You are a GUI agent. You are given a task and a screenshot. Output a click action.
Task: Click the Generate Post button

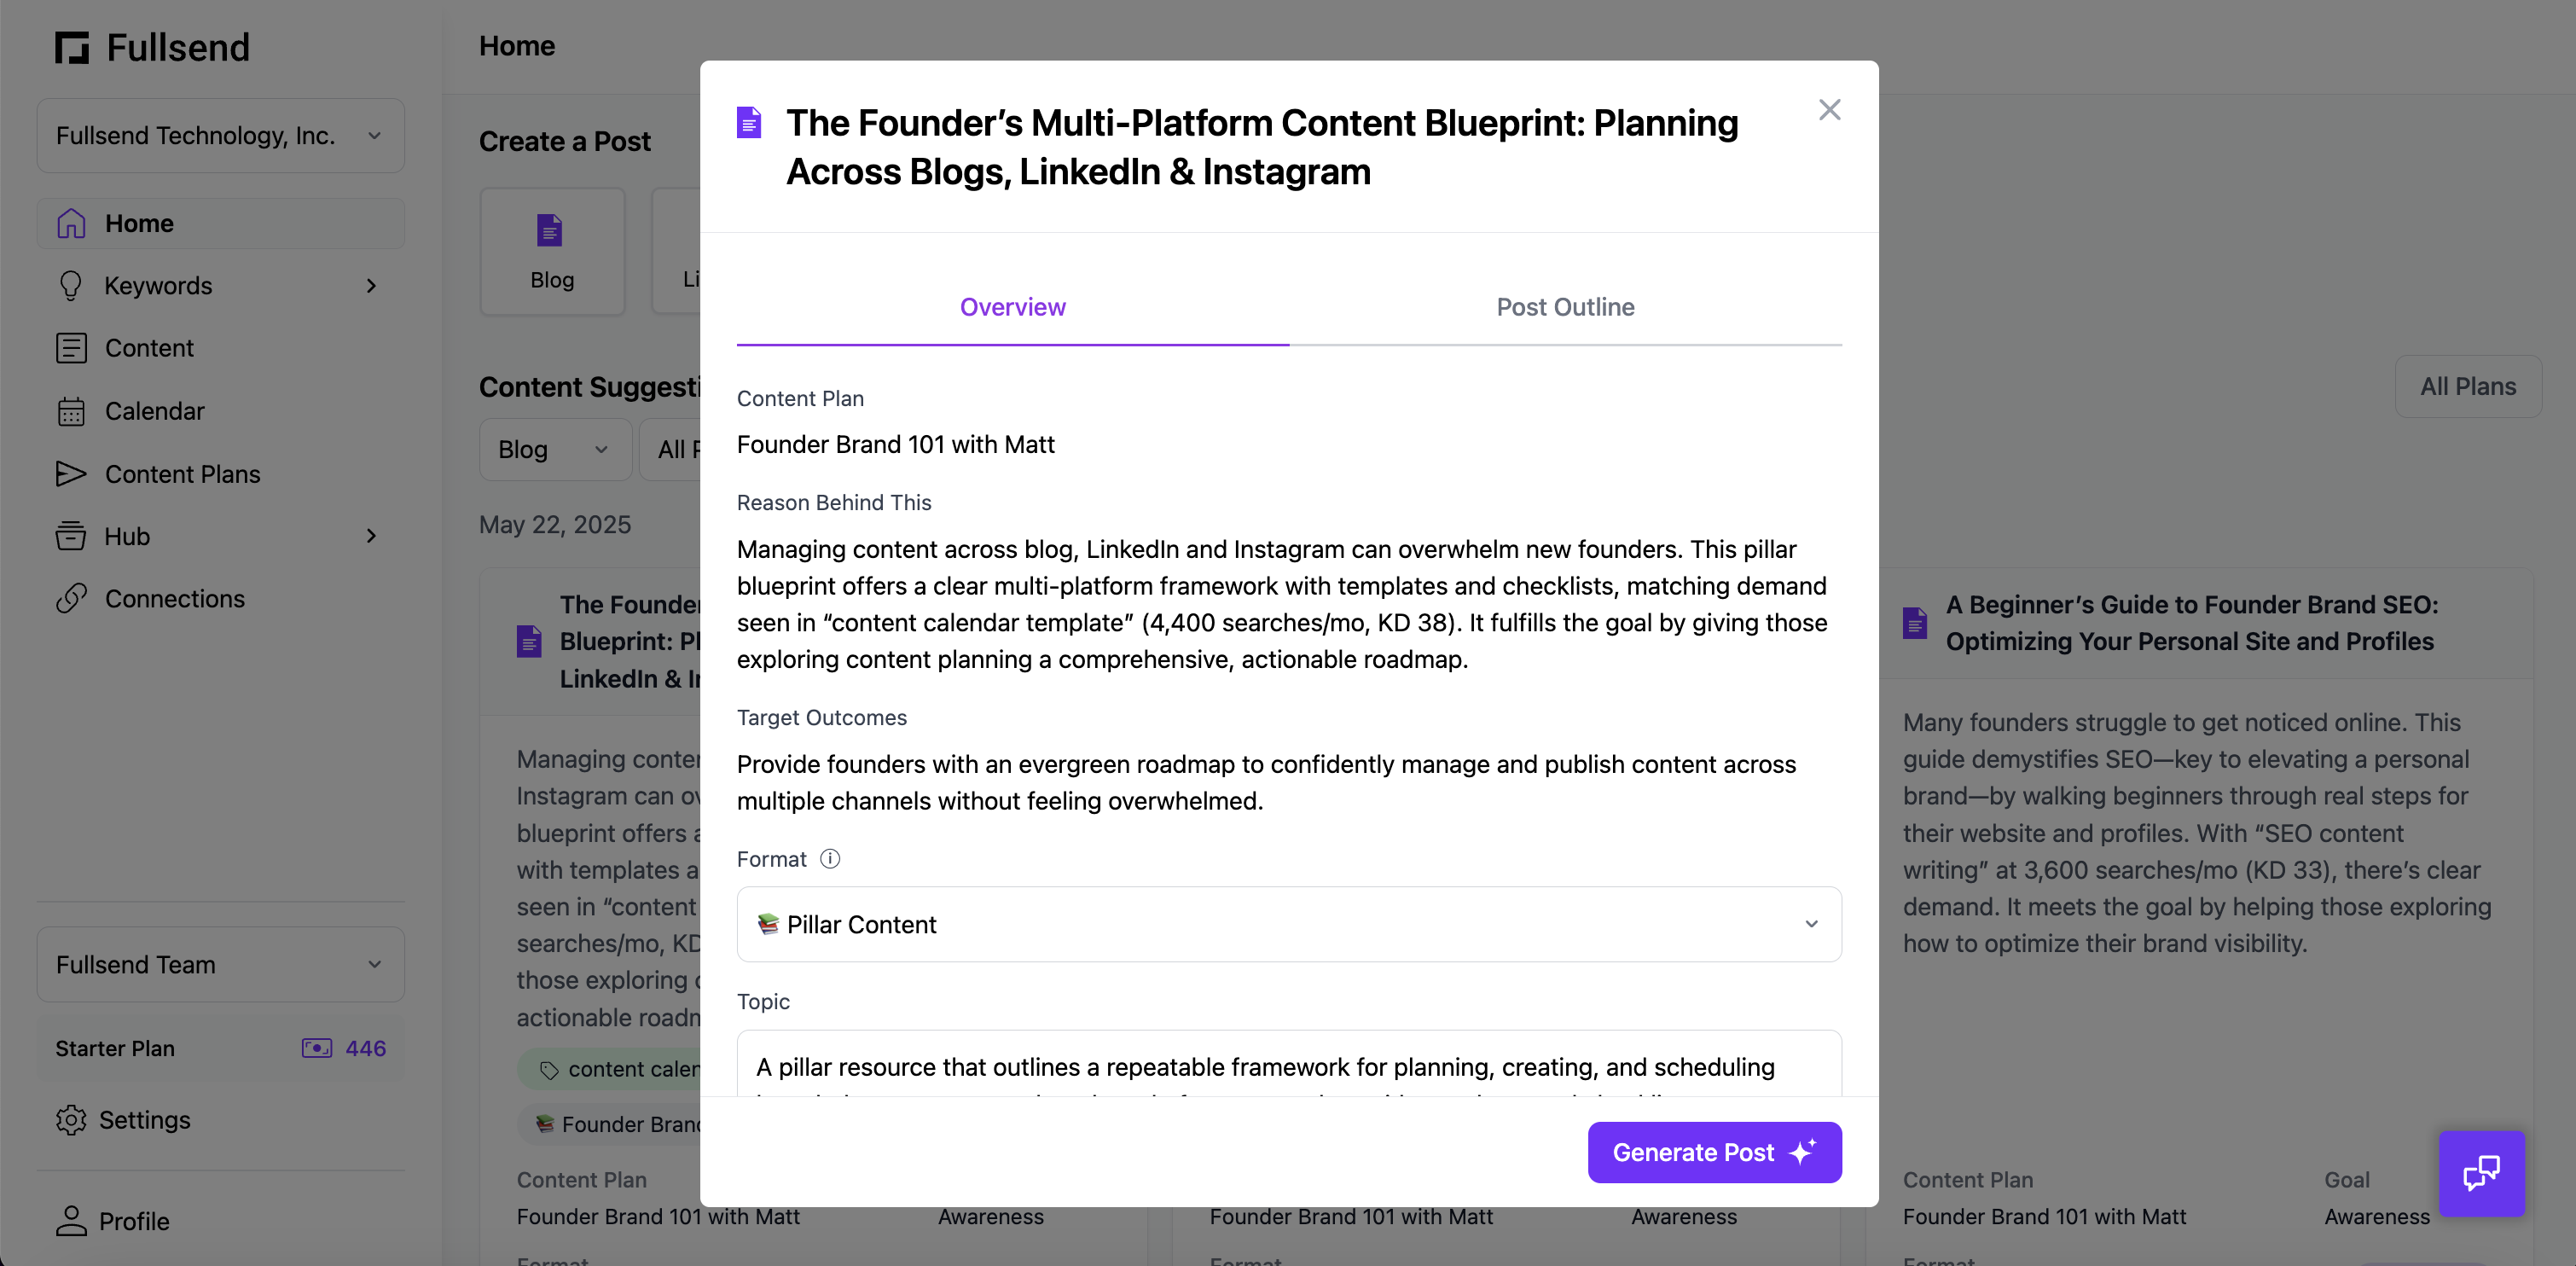coord(1714,1152)
